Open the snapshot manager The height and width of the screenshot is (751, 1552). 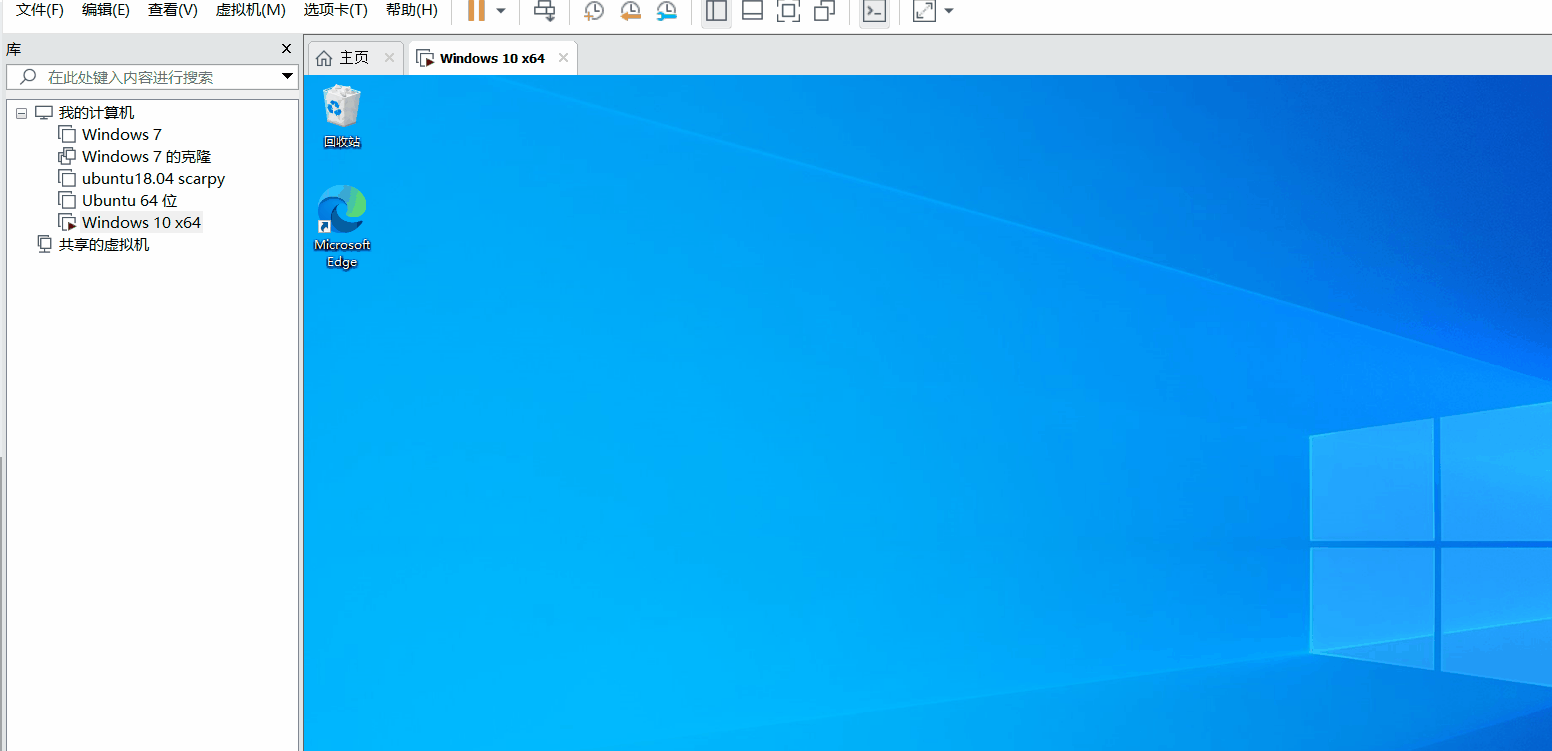point(666,11)
